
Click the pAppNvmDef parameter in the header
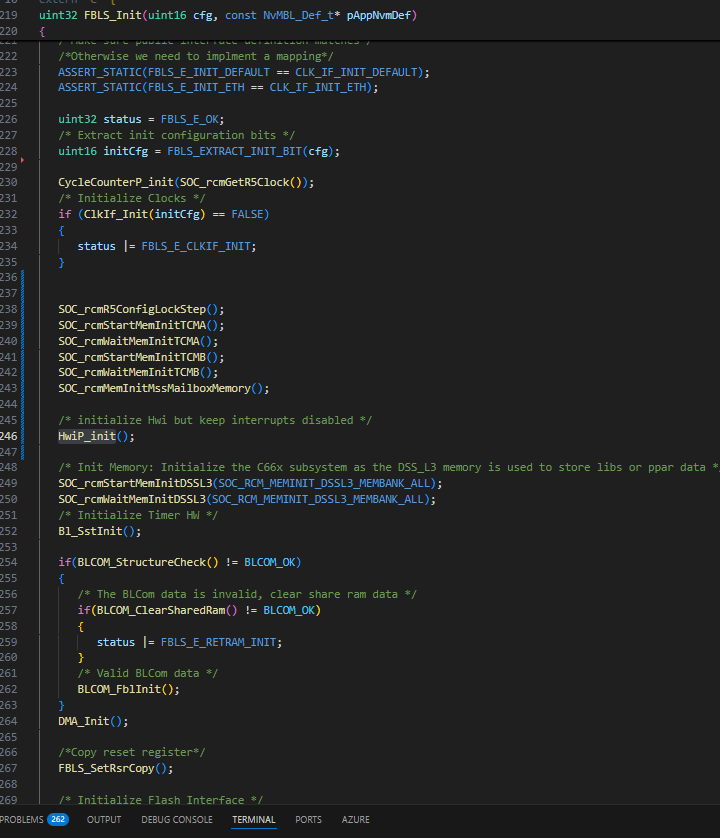[378, 15]
